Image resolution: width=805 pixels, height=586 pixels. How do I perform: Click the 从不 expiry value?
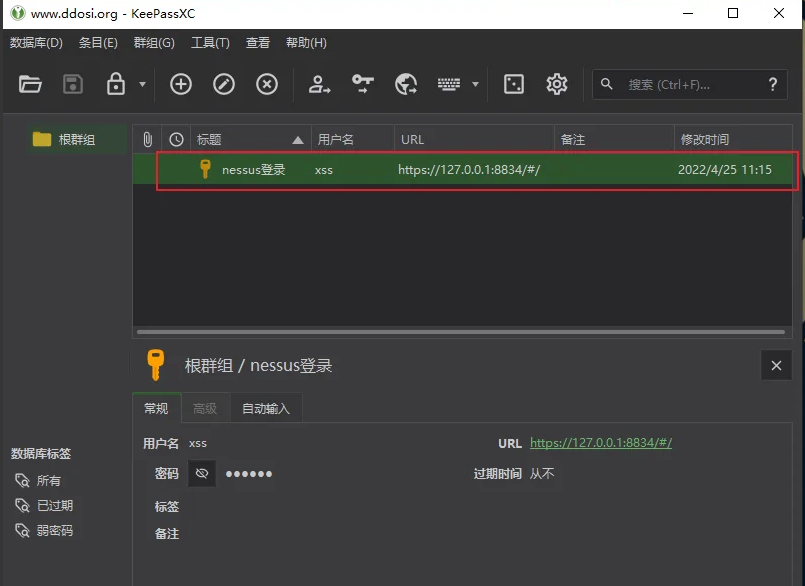click(542, 473)
